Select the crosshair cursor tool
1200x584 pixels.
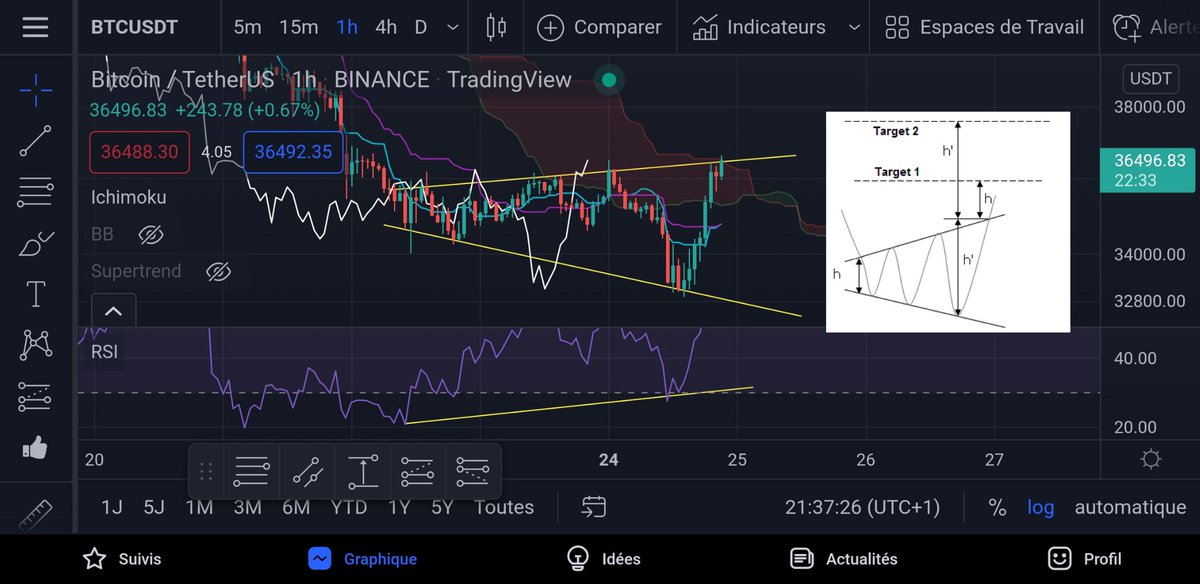coord(36,90)
